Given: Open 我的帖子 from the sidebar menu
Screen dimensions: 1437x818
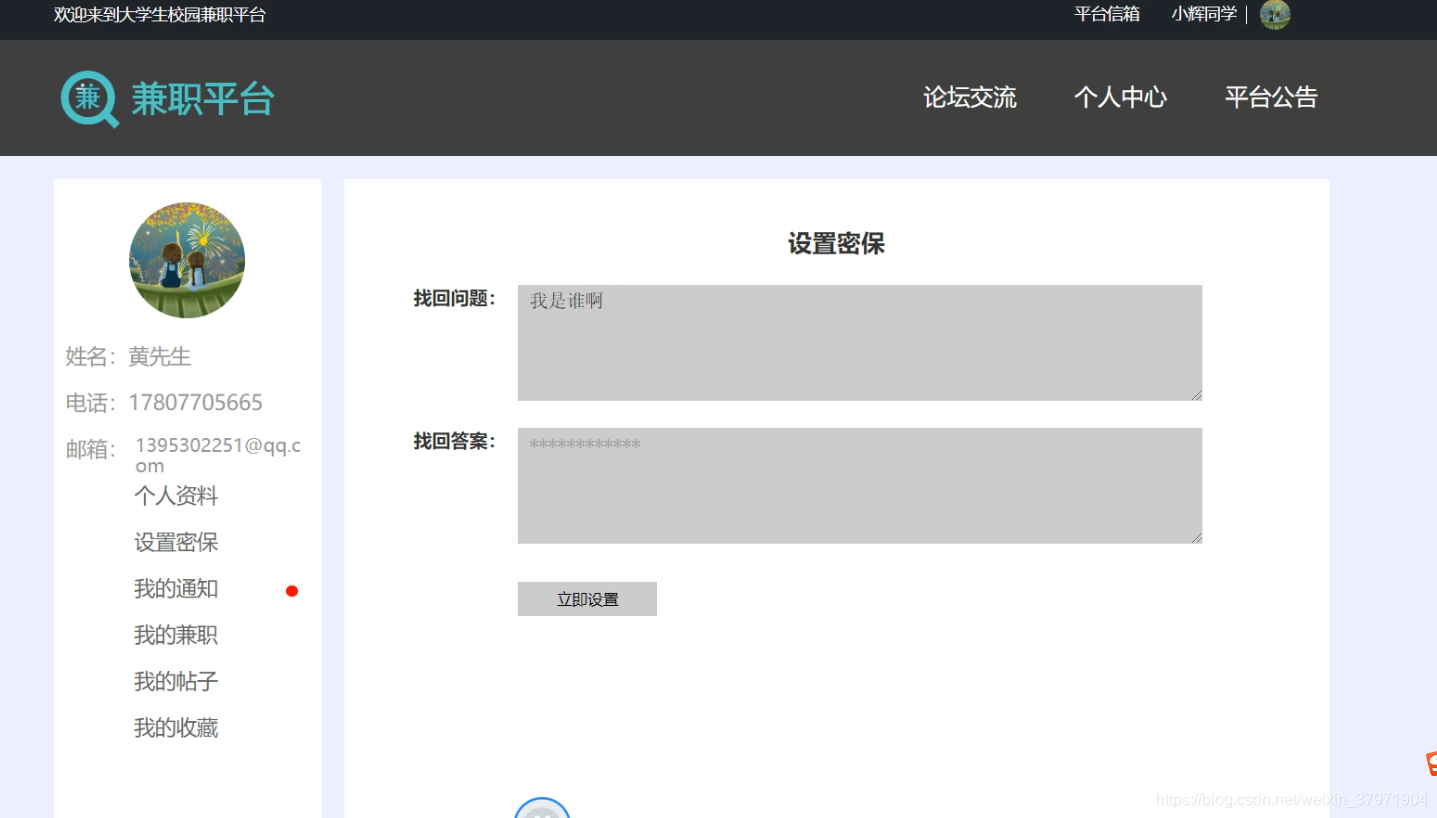Looking at the screenshot, I should tap(174, 681).
